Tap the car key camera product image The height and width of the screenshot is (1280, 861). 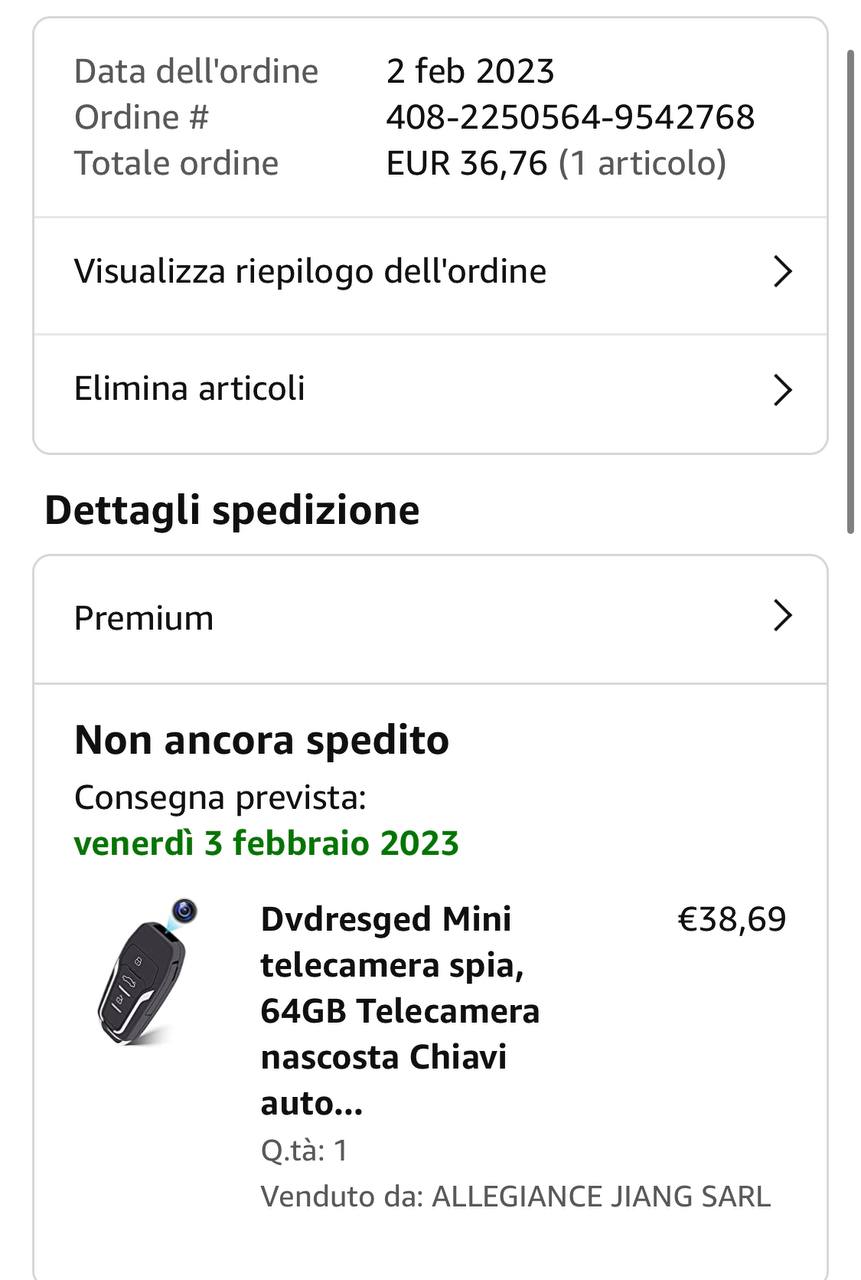click(143, 973)
